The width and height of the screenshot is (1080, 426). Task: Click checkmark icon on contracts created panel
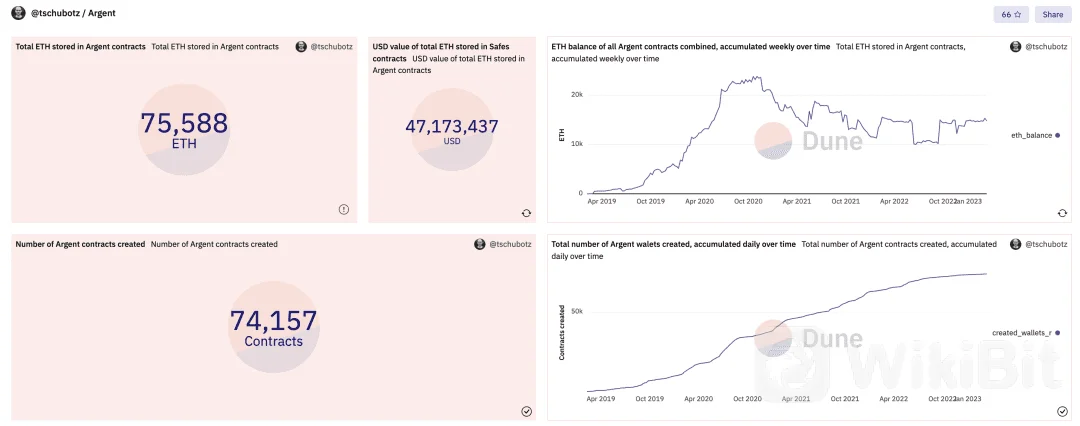point(526,412)
